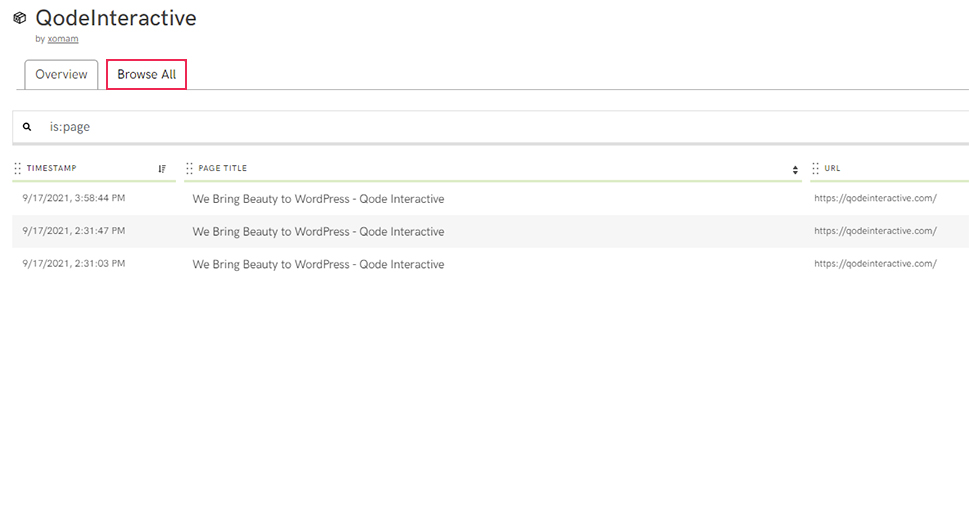
Task: Open page title in the 2:31:47 PM row
Action: 318,232
